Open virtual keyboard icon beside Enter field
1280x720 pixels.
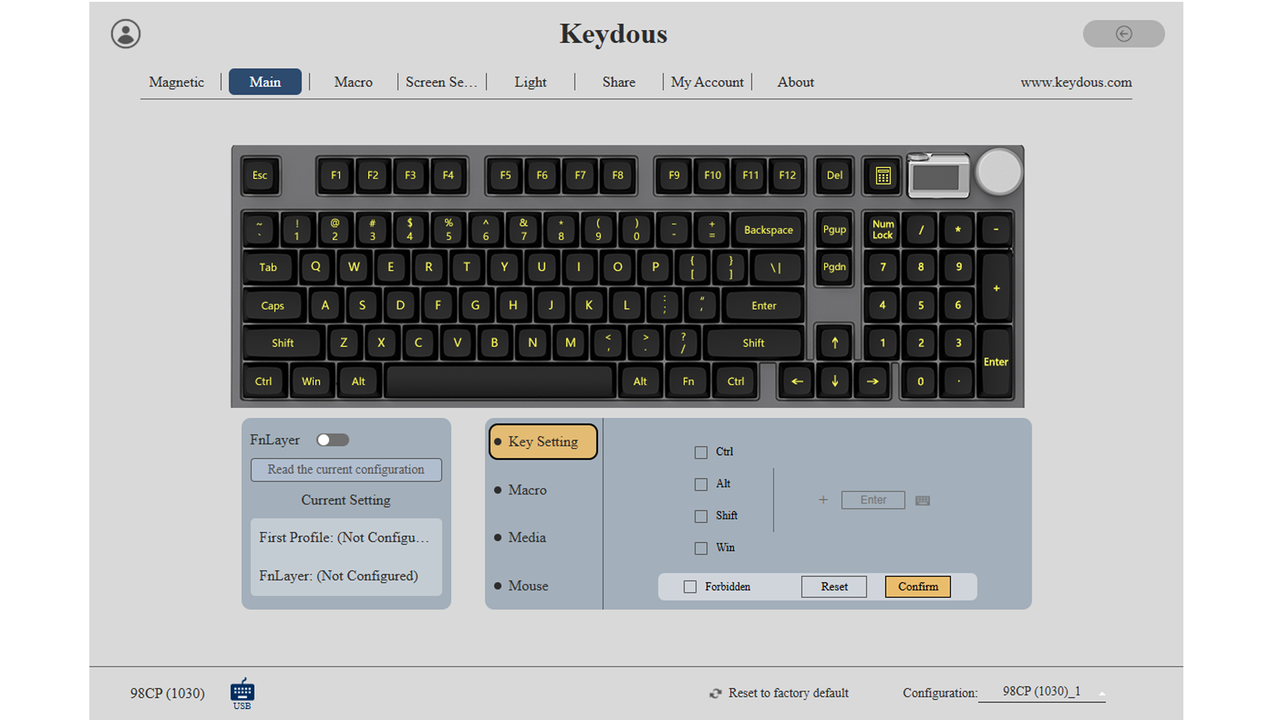click(x=923, y=500)
